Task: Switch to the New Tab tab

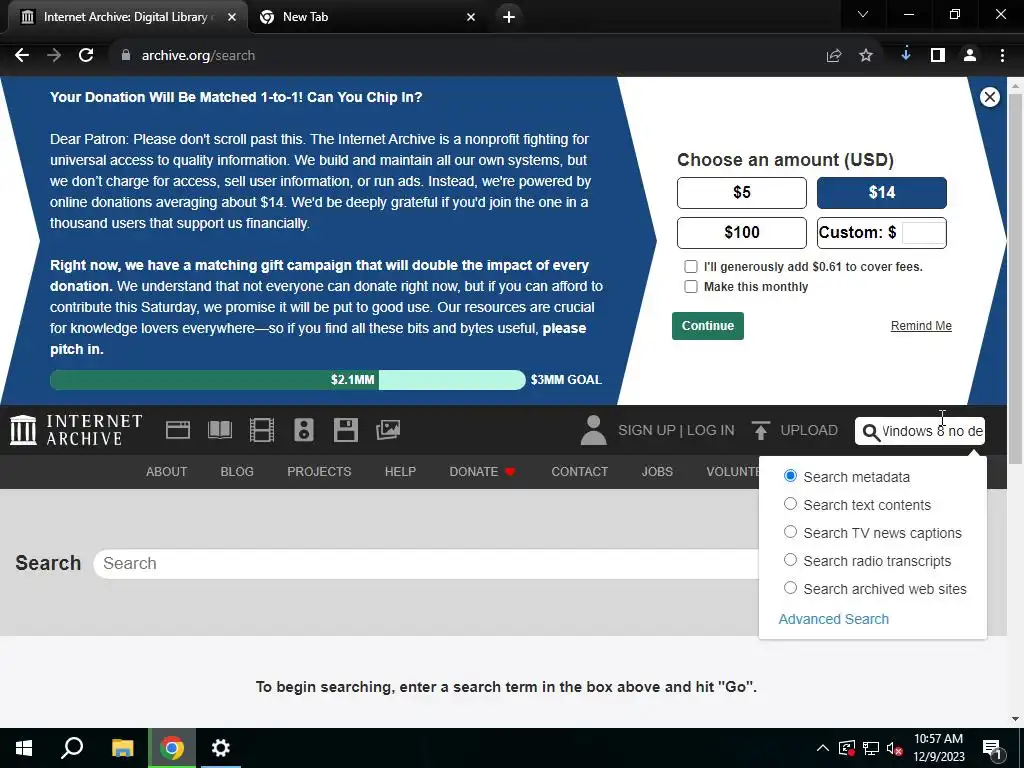Action: pyautogui.click(x=366, y=17)
